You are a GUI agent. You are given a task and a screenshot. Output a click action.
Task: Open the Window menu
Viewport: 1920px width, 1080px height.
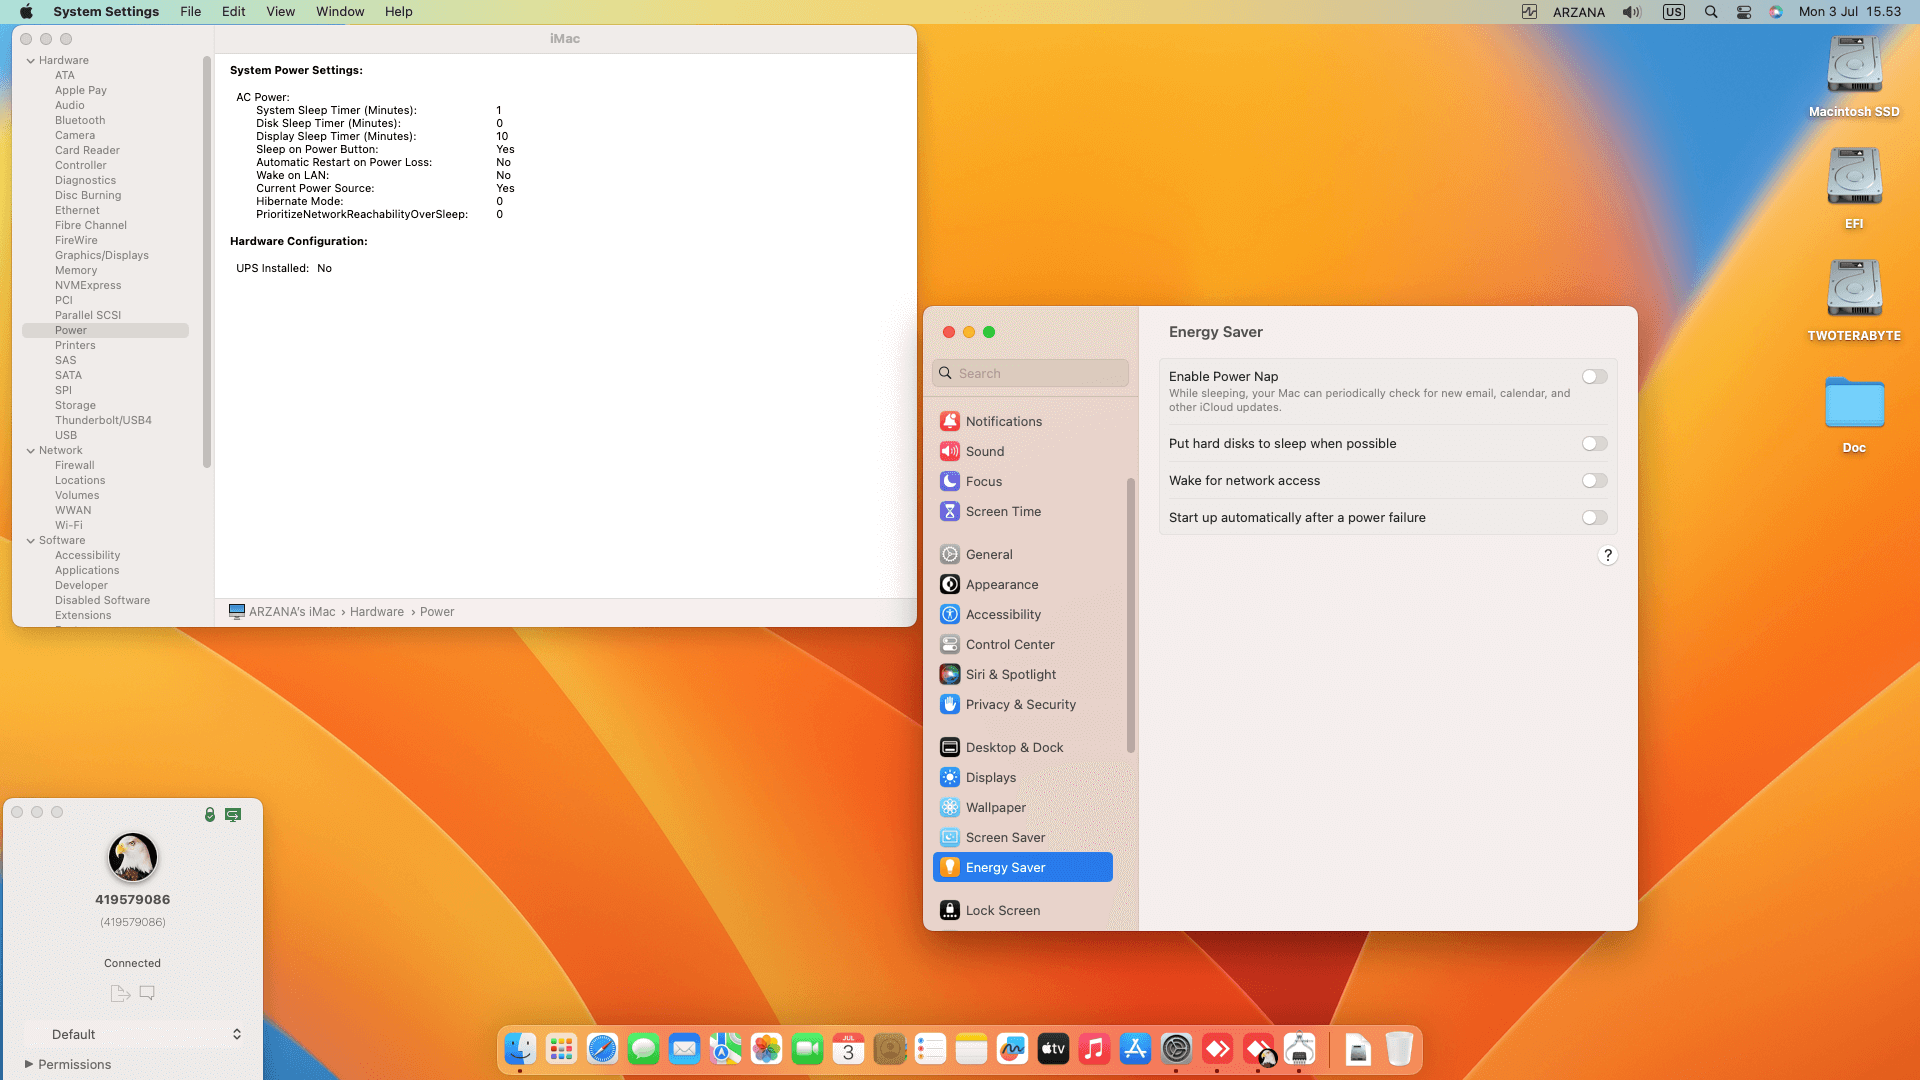pos(340,12)
